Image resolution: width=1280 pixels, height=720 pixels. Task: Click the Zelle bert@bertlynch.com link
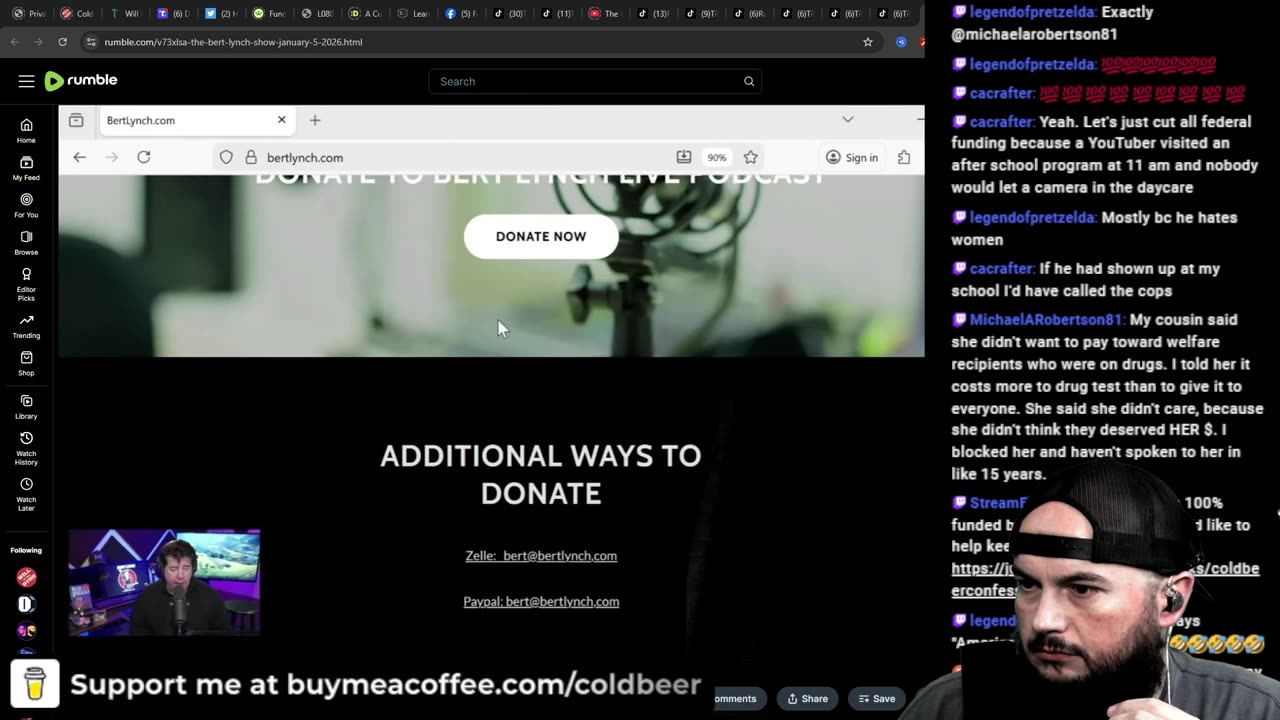point(541,555)
